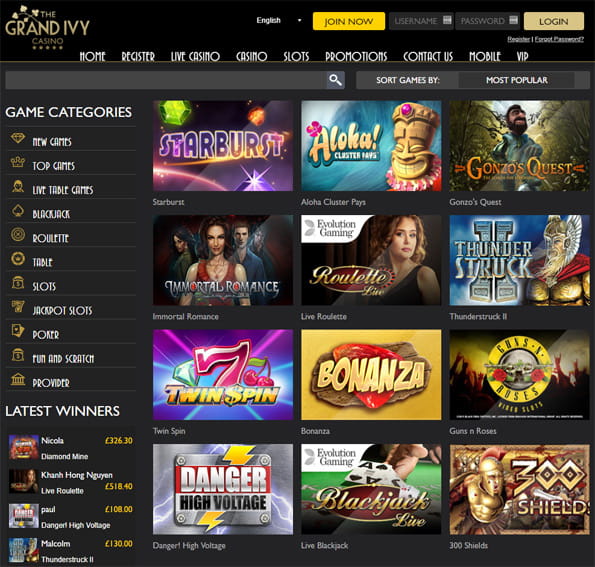
Task: Select the diamond icon for New Games
Action: coord(18,138)
